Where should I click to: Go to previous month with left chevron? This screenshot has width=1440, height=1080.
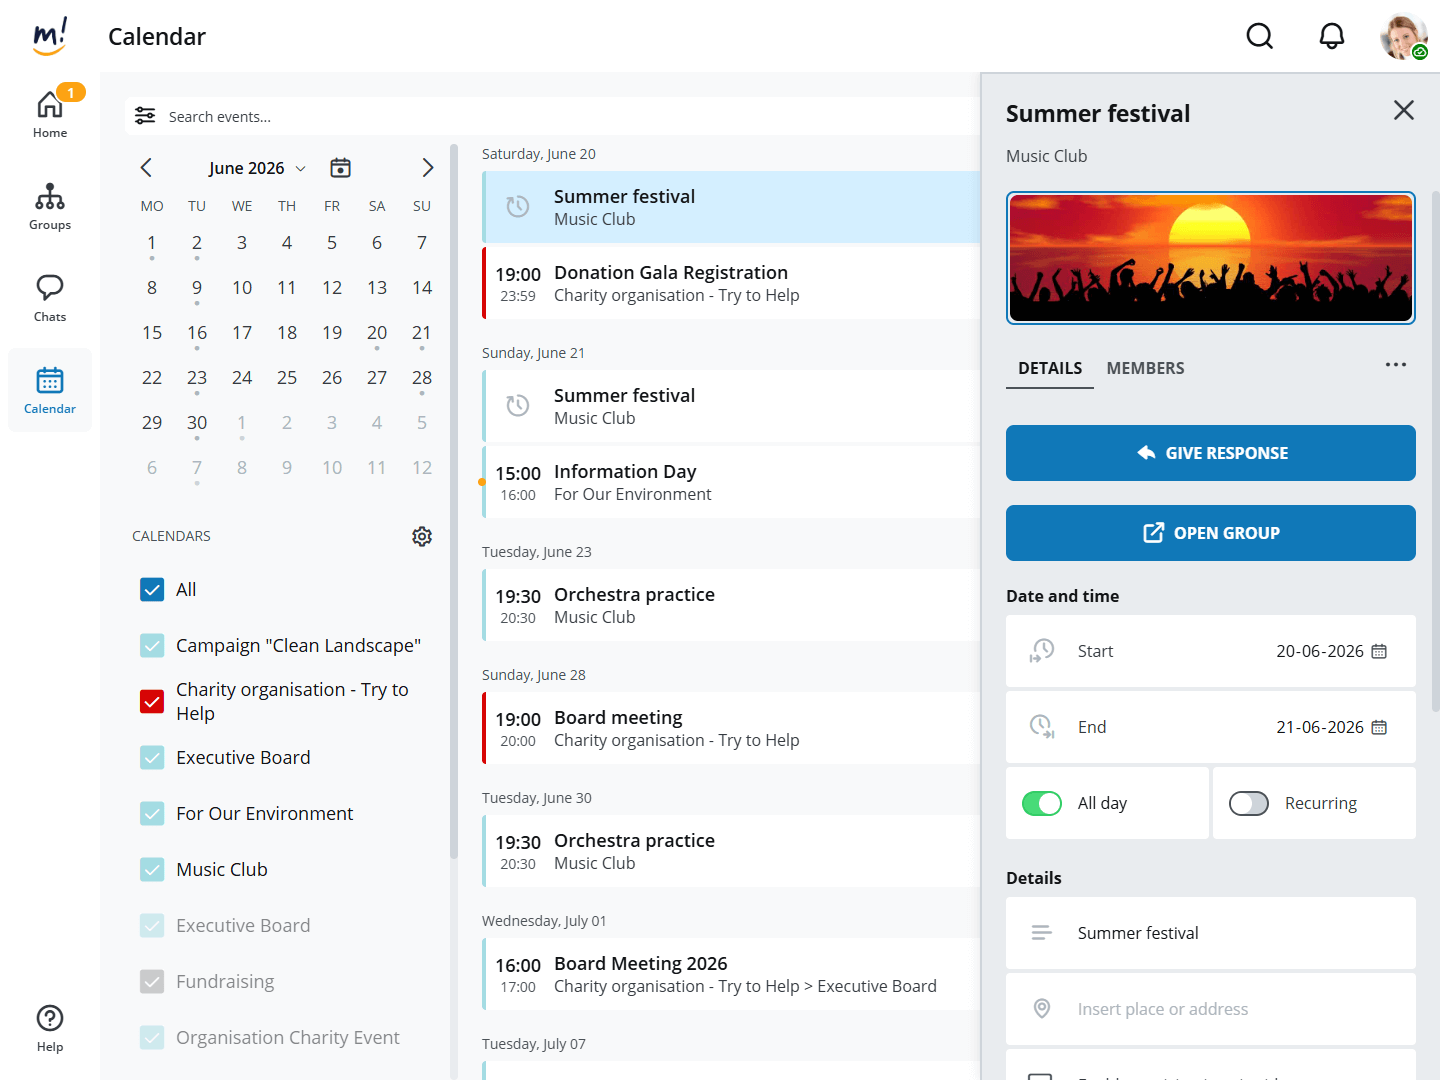[x=146, y=168]
